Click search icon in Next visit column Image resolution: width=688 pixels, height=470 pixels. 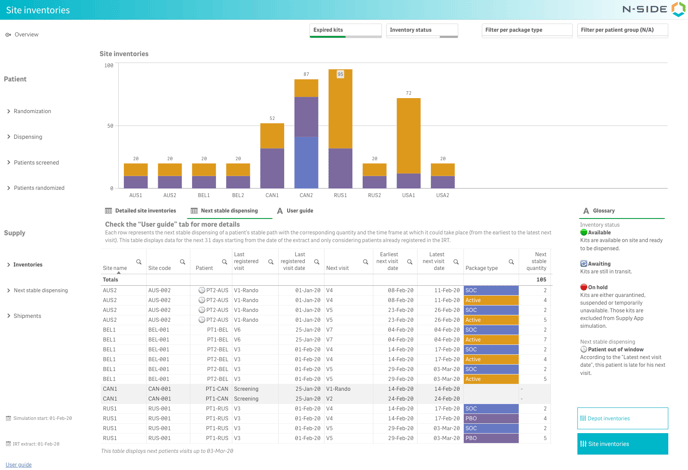tap(366, 262)
